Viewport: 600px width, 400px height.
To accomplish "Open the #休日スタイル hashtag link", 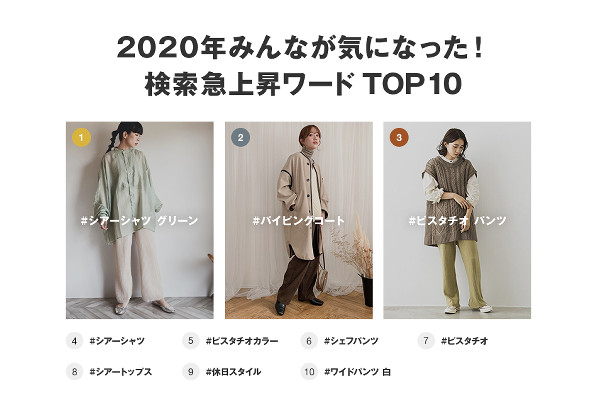I will tap(233, 372).
